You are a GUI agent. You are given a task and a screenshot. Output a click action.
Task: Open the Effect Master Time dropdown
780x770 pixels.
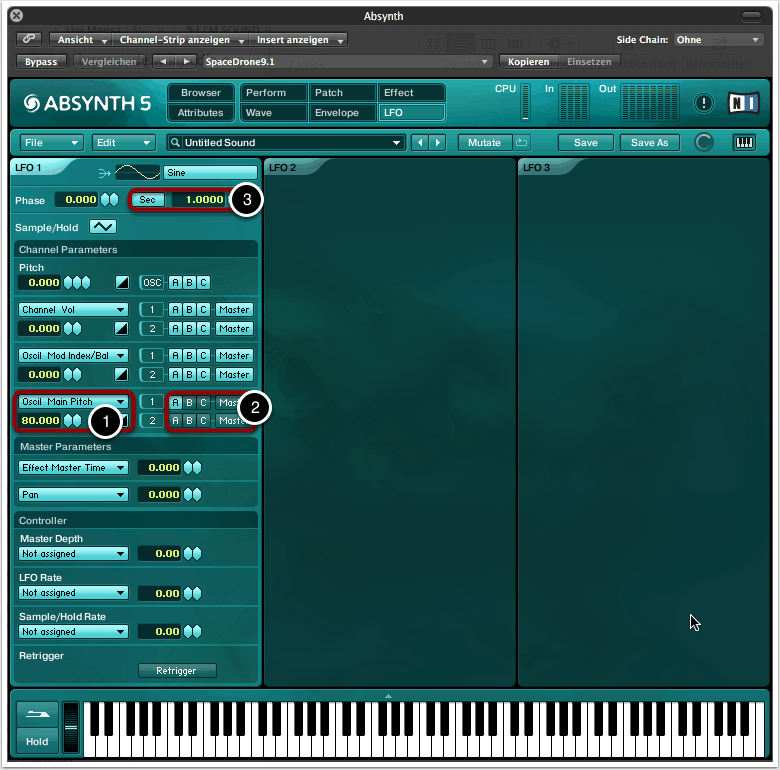73,467
